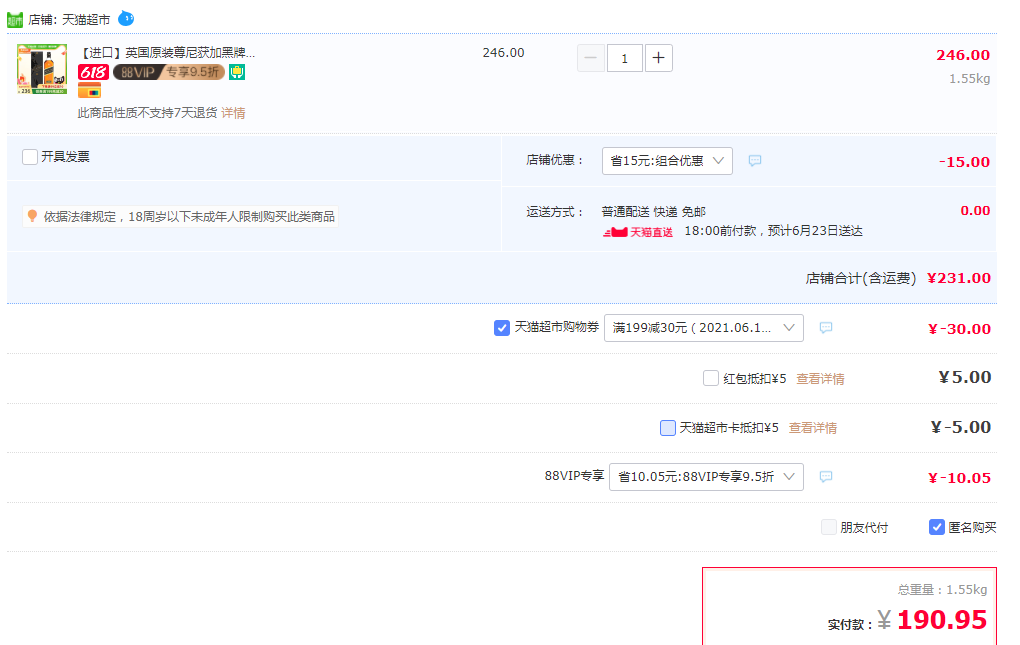Click the 88VIP专享 label
The image size is (1020, 645).
[x=574, y=476]
